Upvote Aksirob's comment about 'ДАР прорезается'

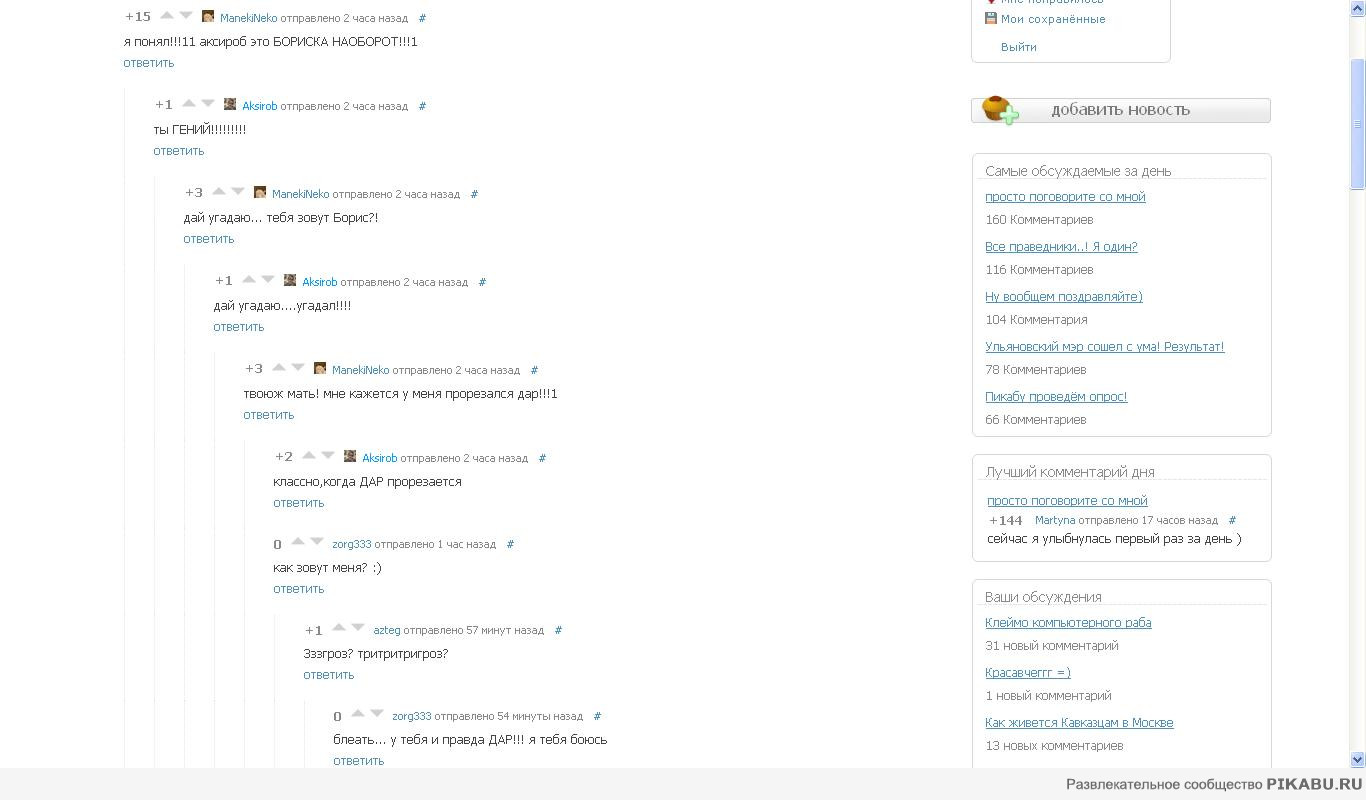pyautogui.click(x=309, y=455)
